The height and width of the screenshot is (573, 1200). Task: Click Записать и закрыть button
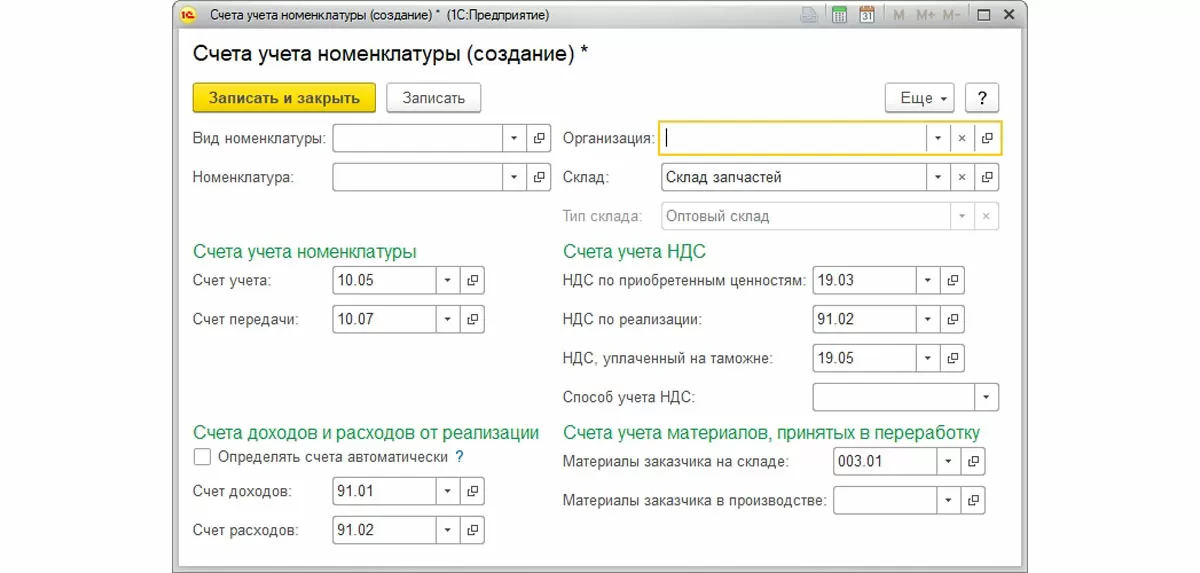tap(284, 98)
